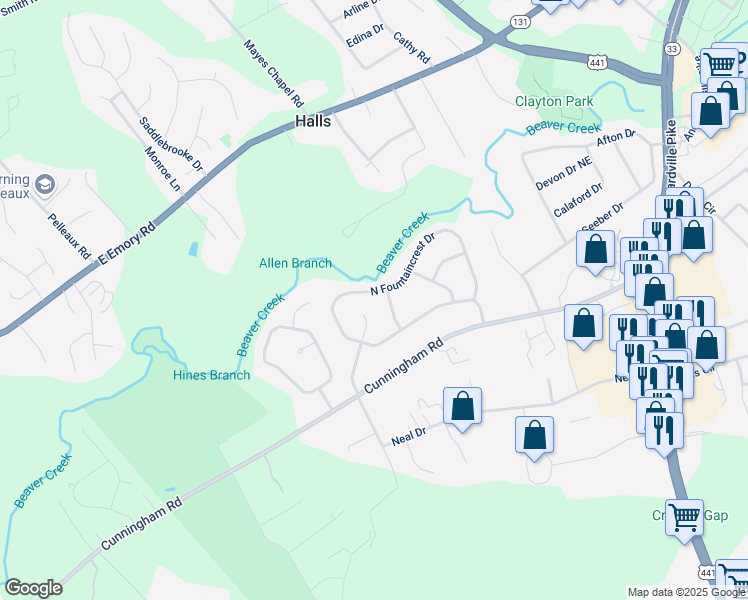Select the N Fountaincrest Dr label
Screen dimensions: 748x600
click(x=404, y=263)
